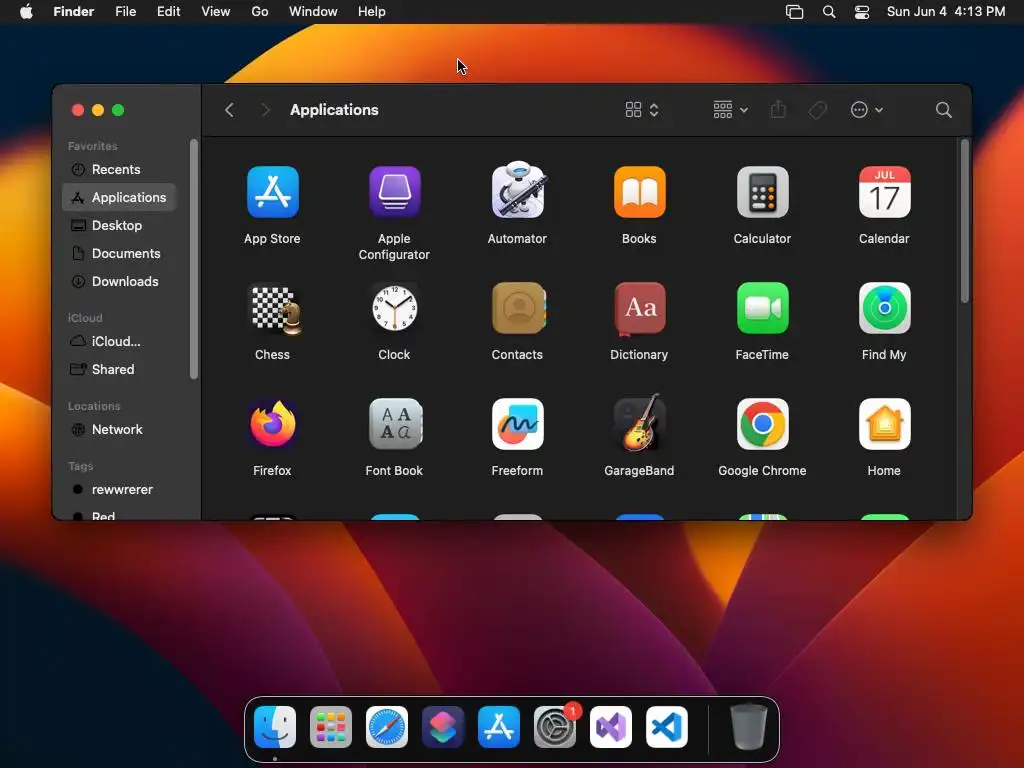Select Shared in the sidebar

119,370
